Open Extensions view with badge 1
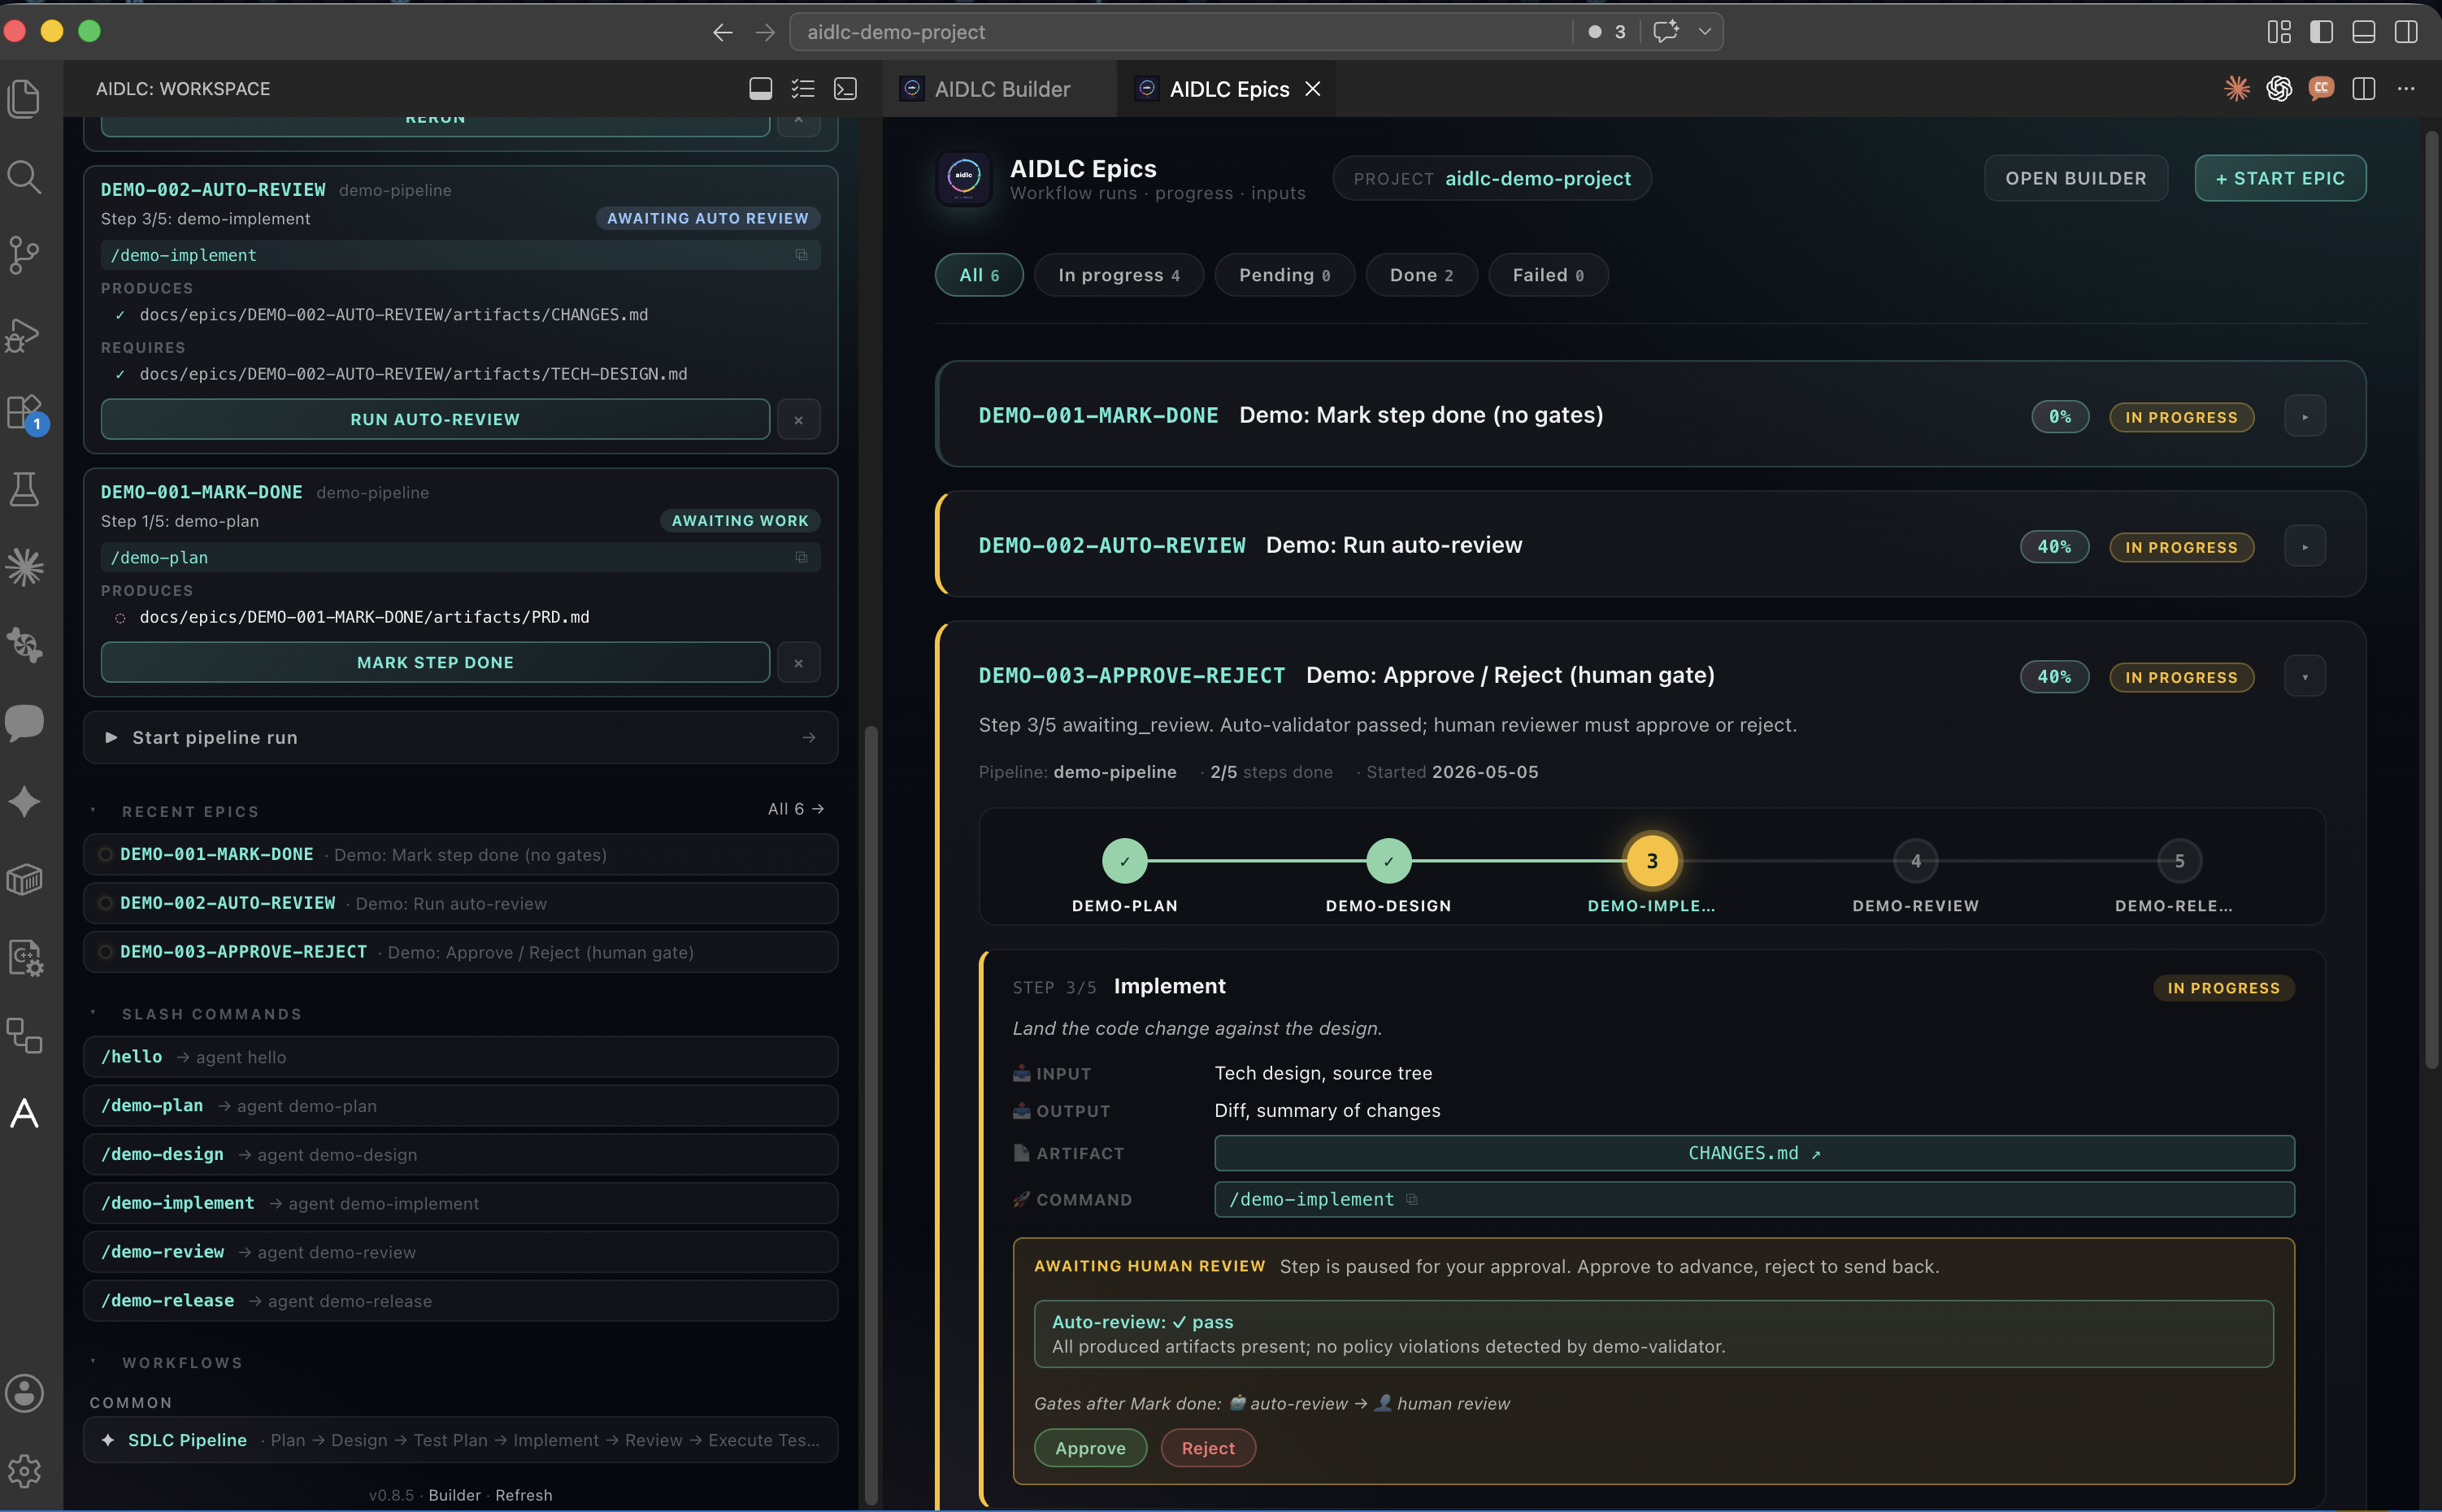2442x1512 pixels. (x=24, y=412)
